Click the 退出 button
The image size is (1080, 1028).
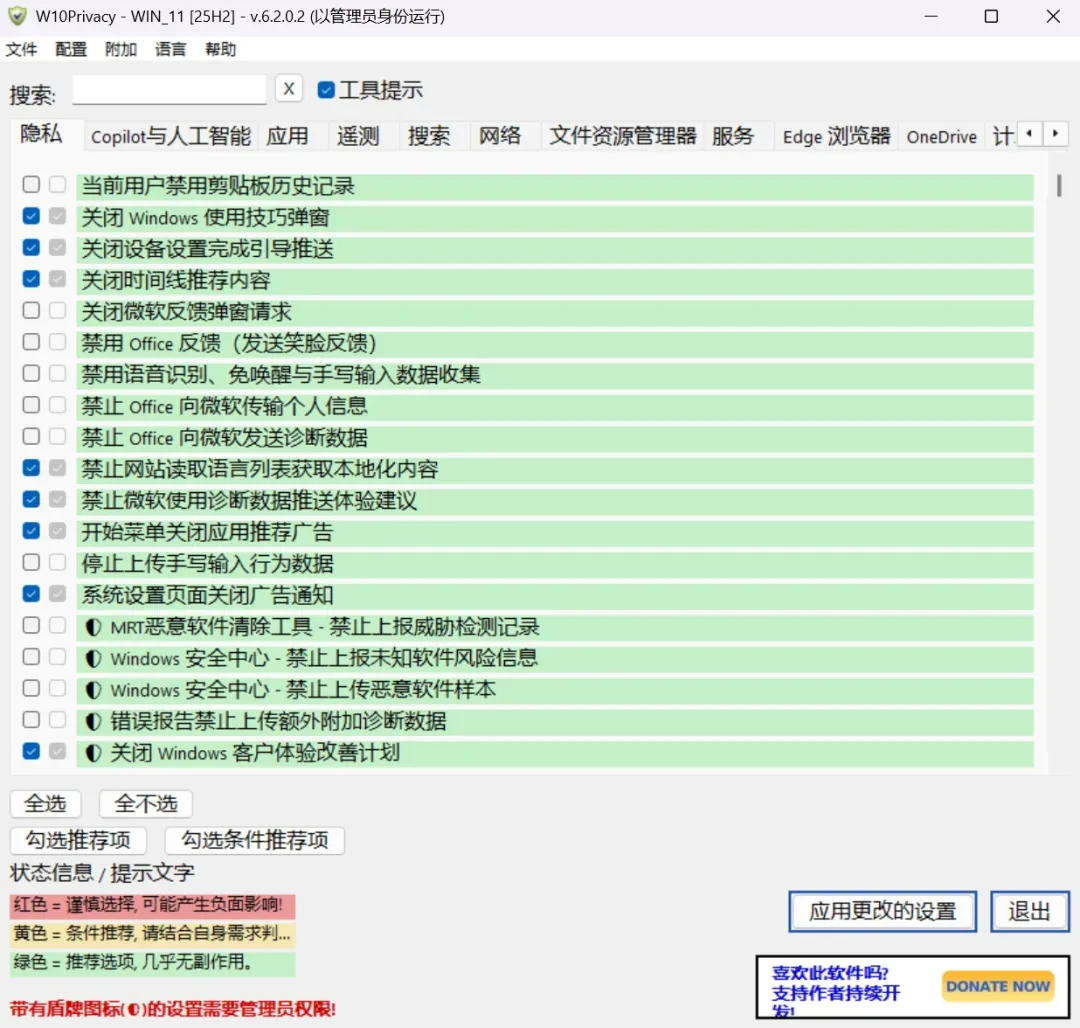coord(1030,912)
